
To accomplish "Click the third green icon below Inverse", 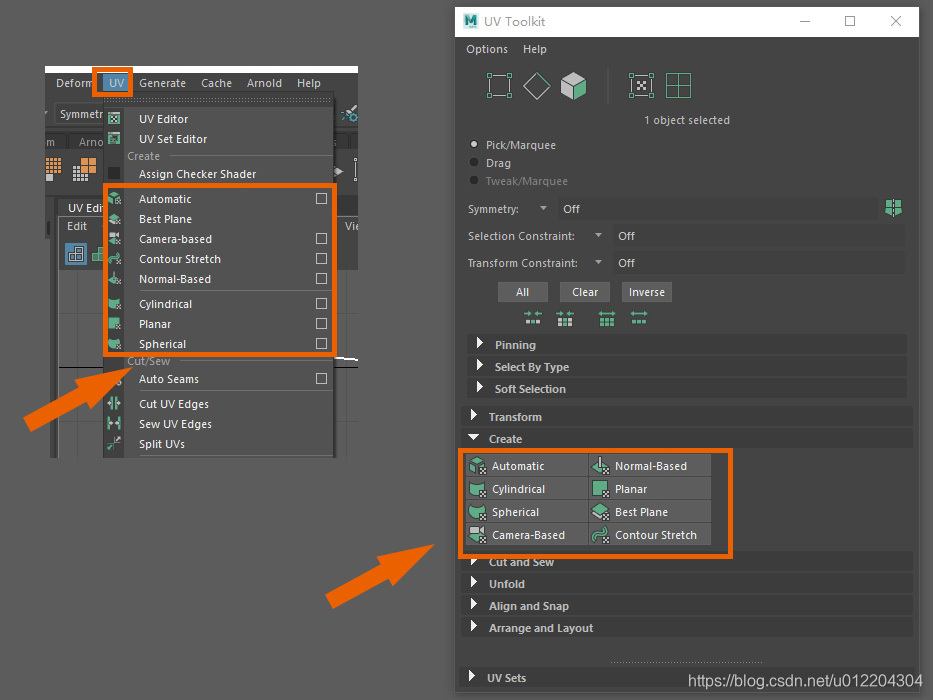I will [607, 318].
